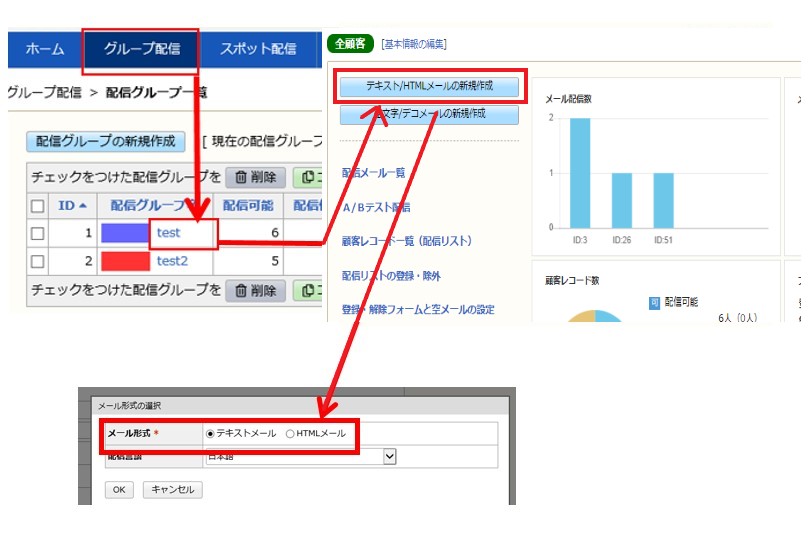Open 登録・解除フォームと空メールの設定 link
Image resolution: width=812 pixels, height=537 pixels.
(418, 310)
